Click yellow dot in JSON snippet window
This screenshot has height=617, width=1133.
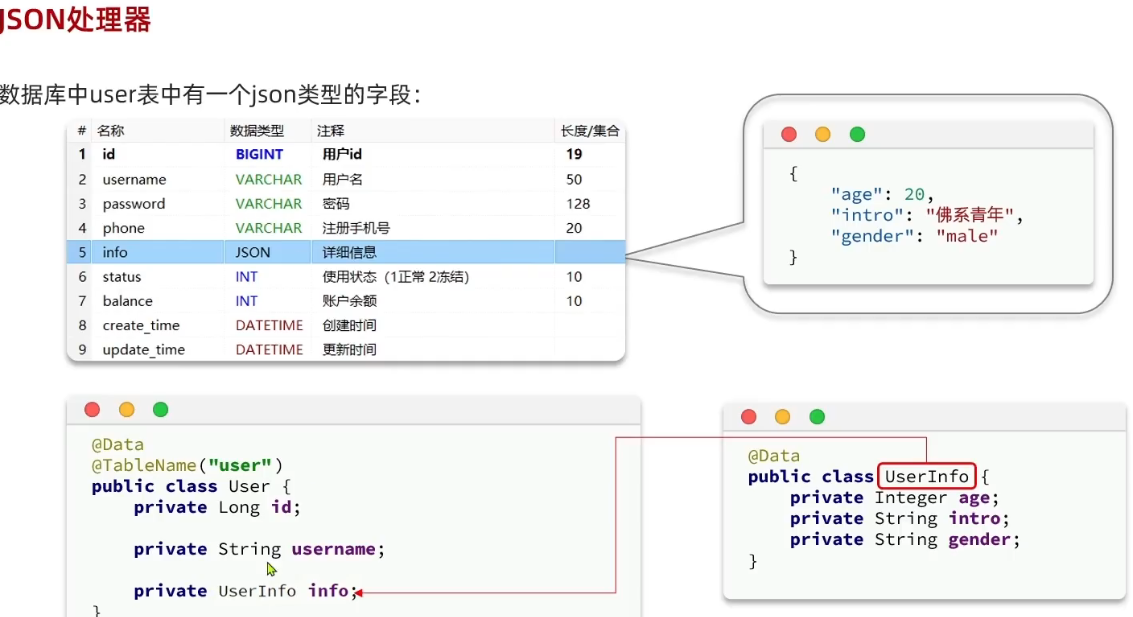pos(822,134)
